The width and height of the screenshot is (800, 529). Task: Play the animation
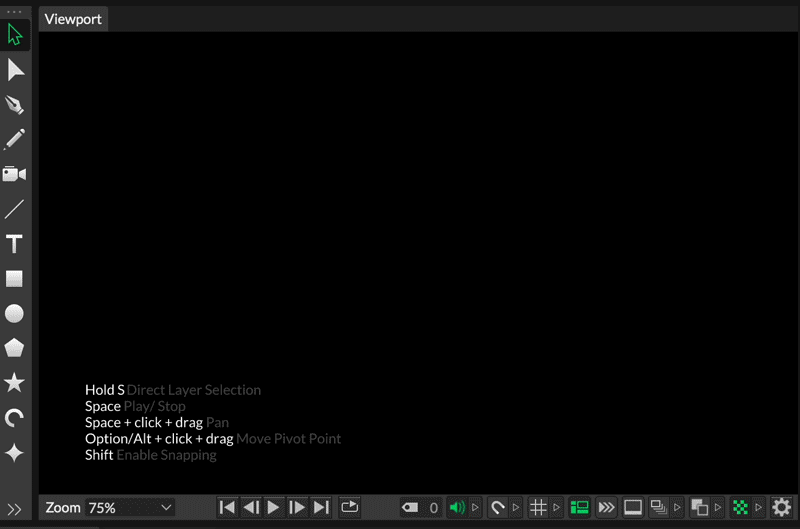[x=273, y=508]
